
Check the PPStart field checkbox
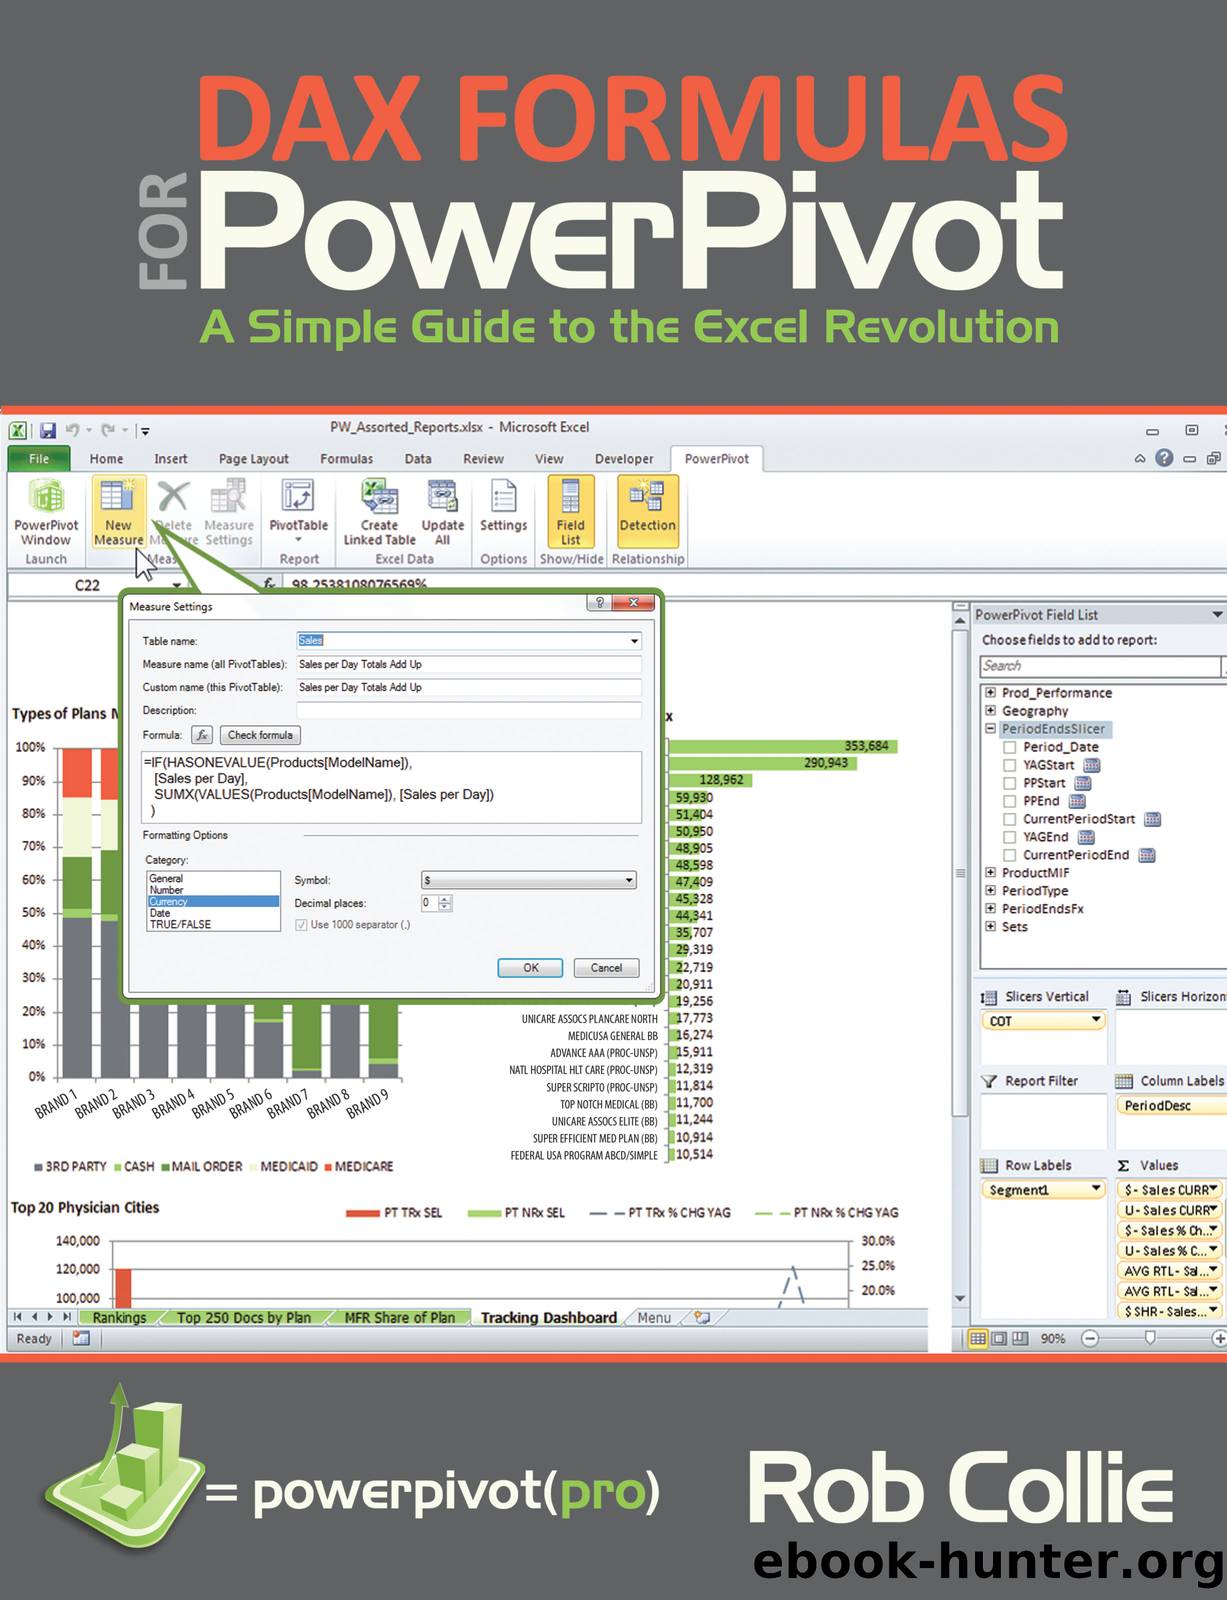(x=1010, y=783)
